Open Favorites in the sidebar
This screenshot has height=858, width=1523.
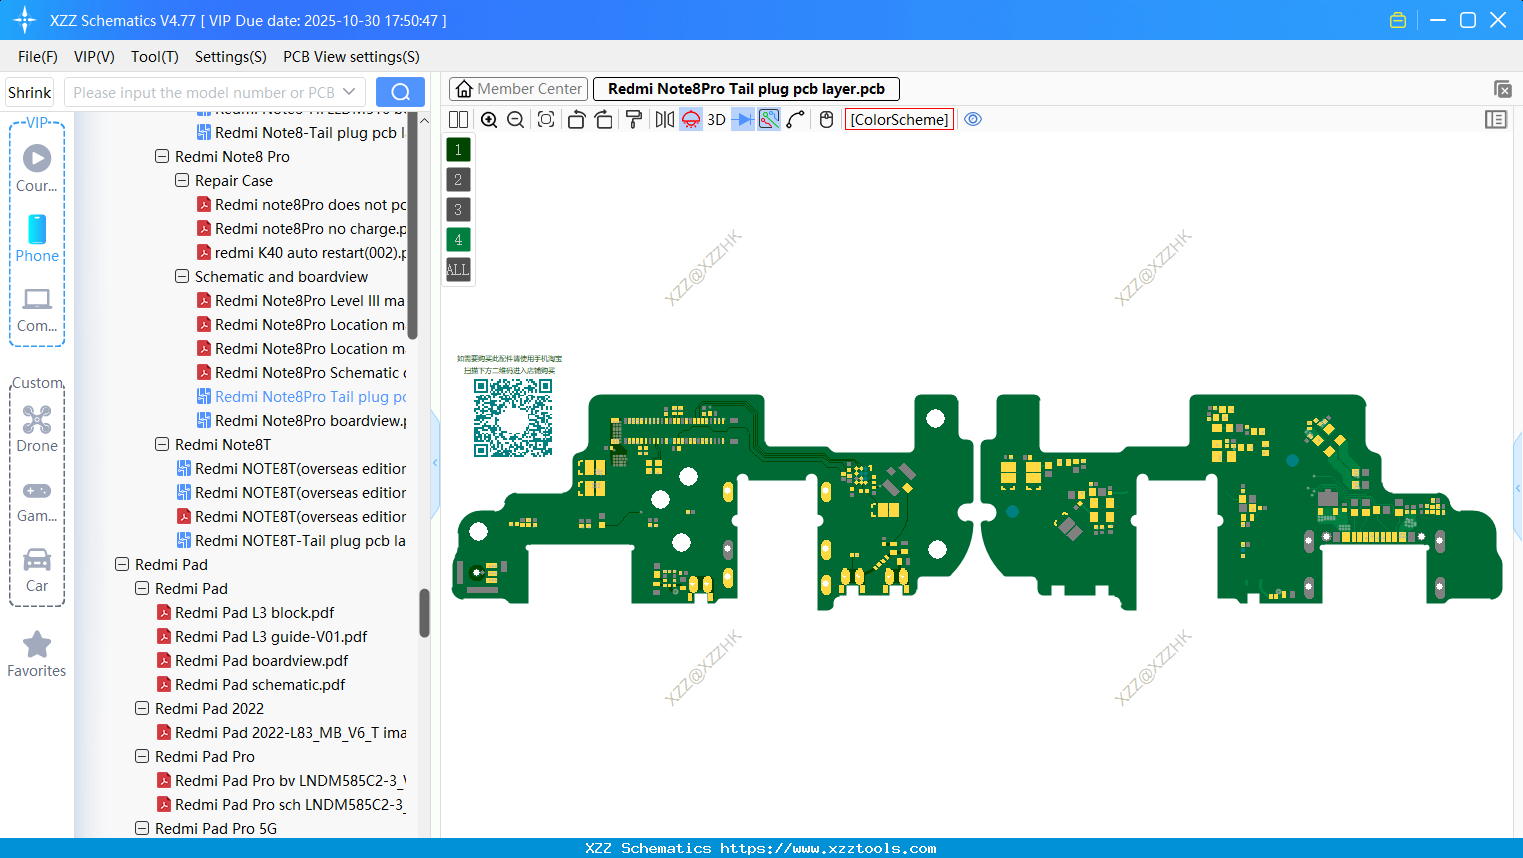click(37, 654)
